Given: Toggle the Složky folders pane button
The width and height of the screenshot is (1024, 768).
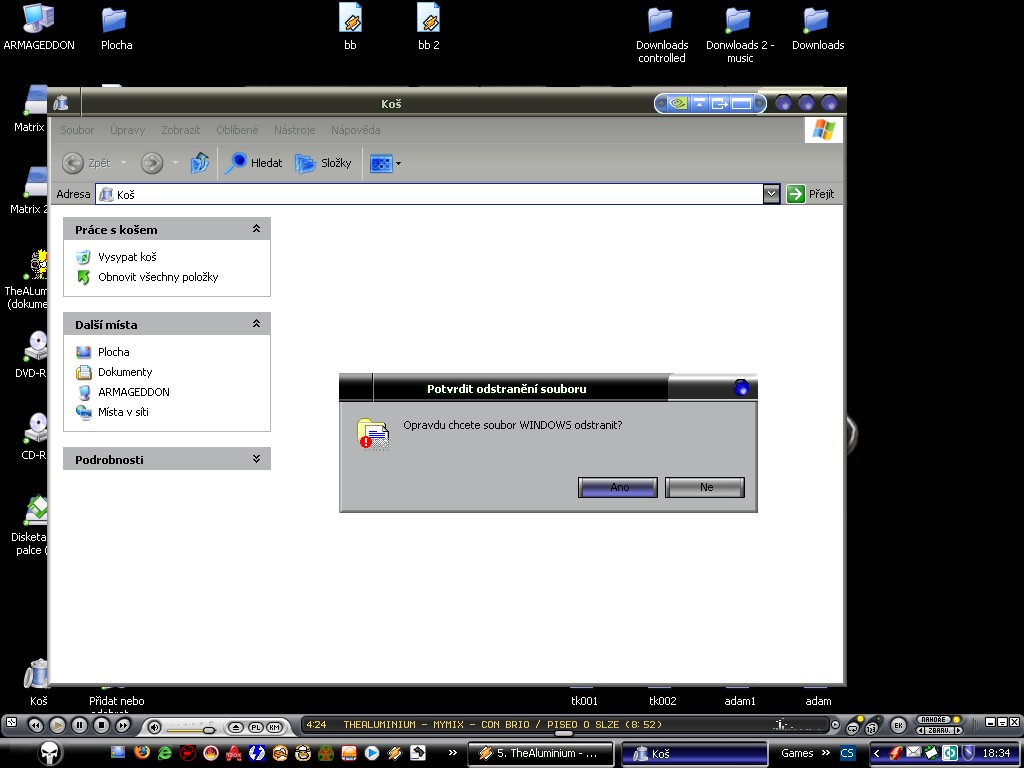Looking at the screenshot, I should [x=323, y=163].
